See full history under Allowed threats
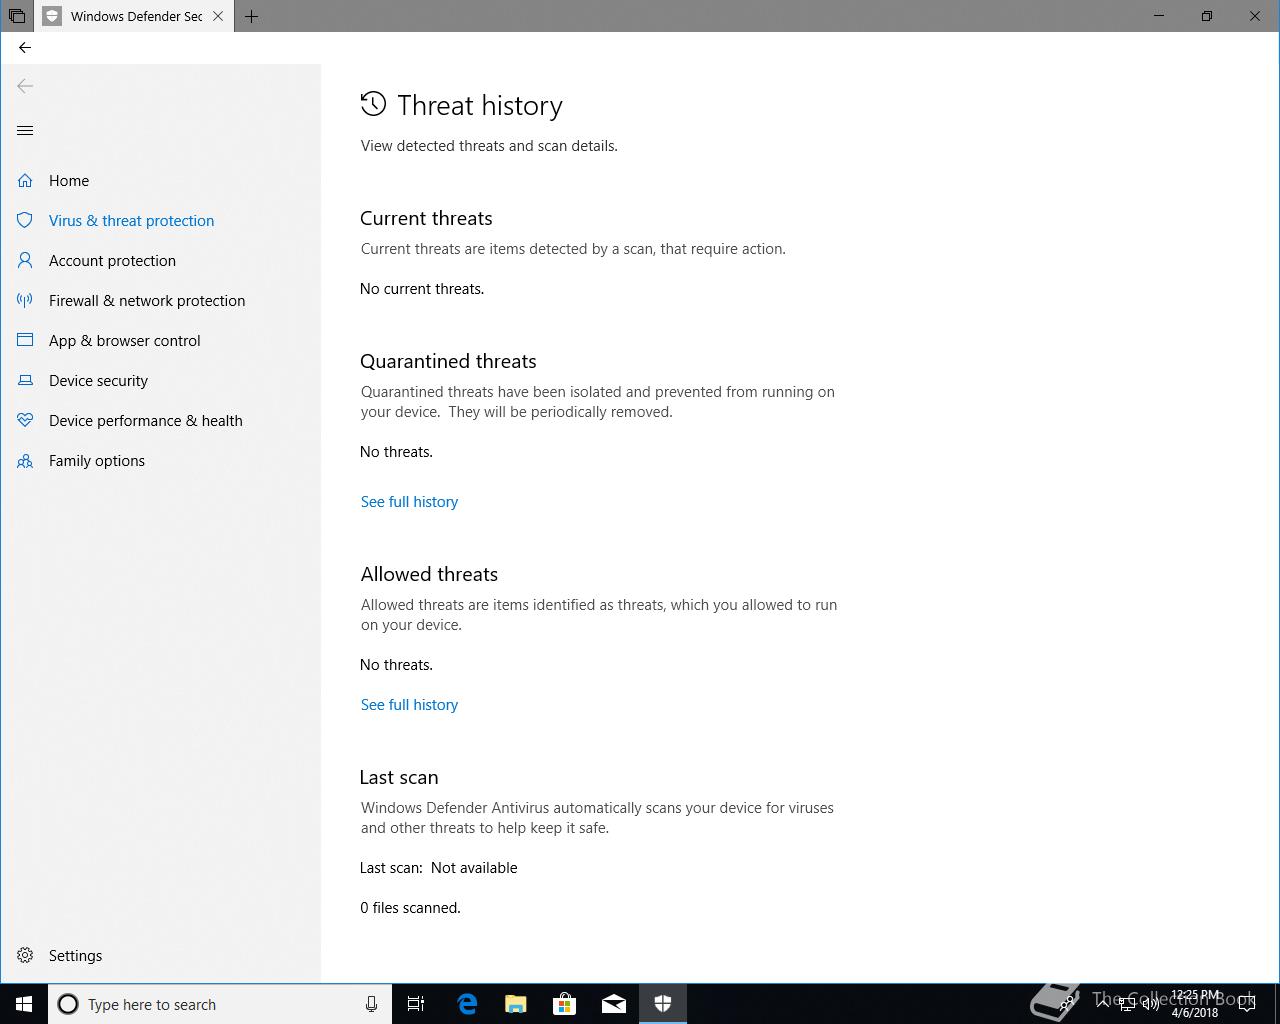The width and height of the screenshot is (1280, 1024). (x=409, y=705)
